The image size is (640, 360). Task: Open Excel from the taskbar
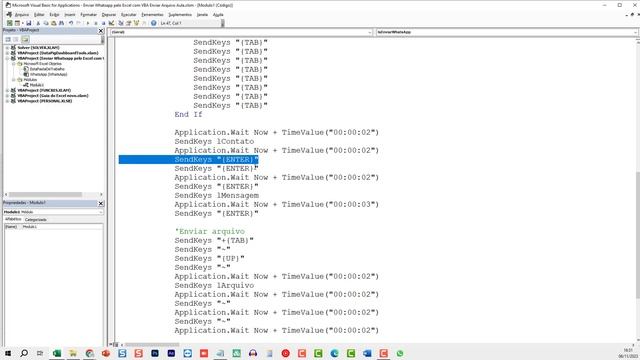pos(57,353)
